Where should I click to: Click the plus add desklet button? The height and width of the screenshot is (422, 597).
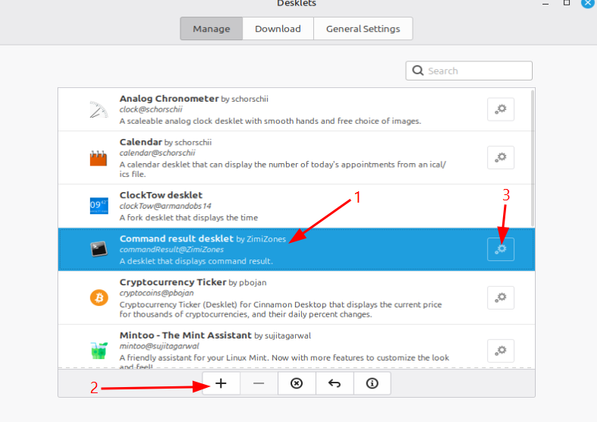221,383
